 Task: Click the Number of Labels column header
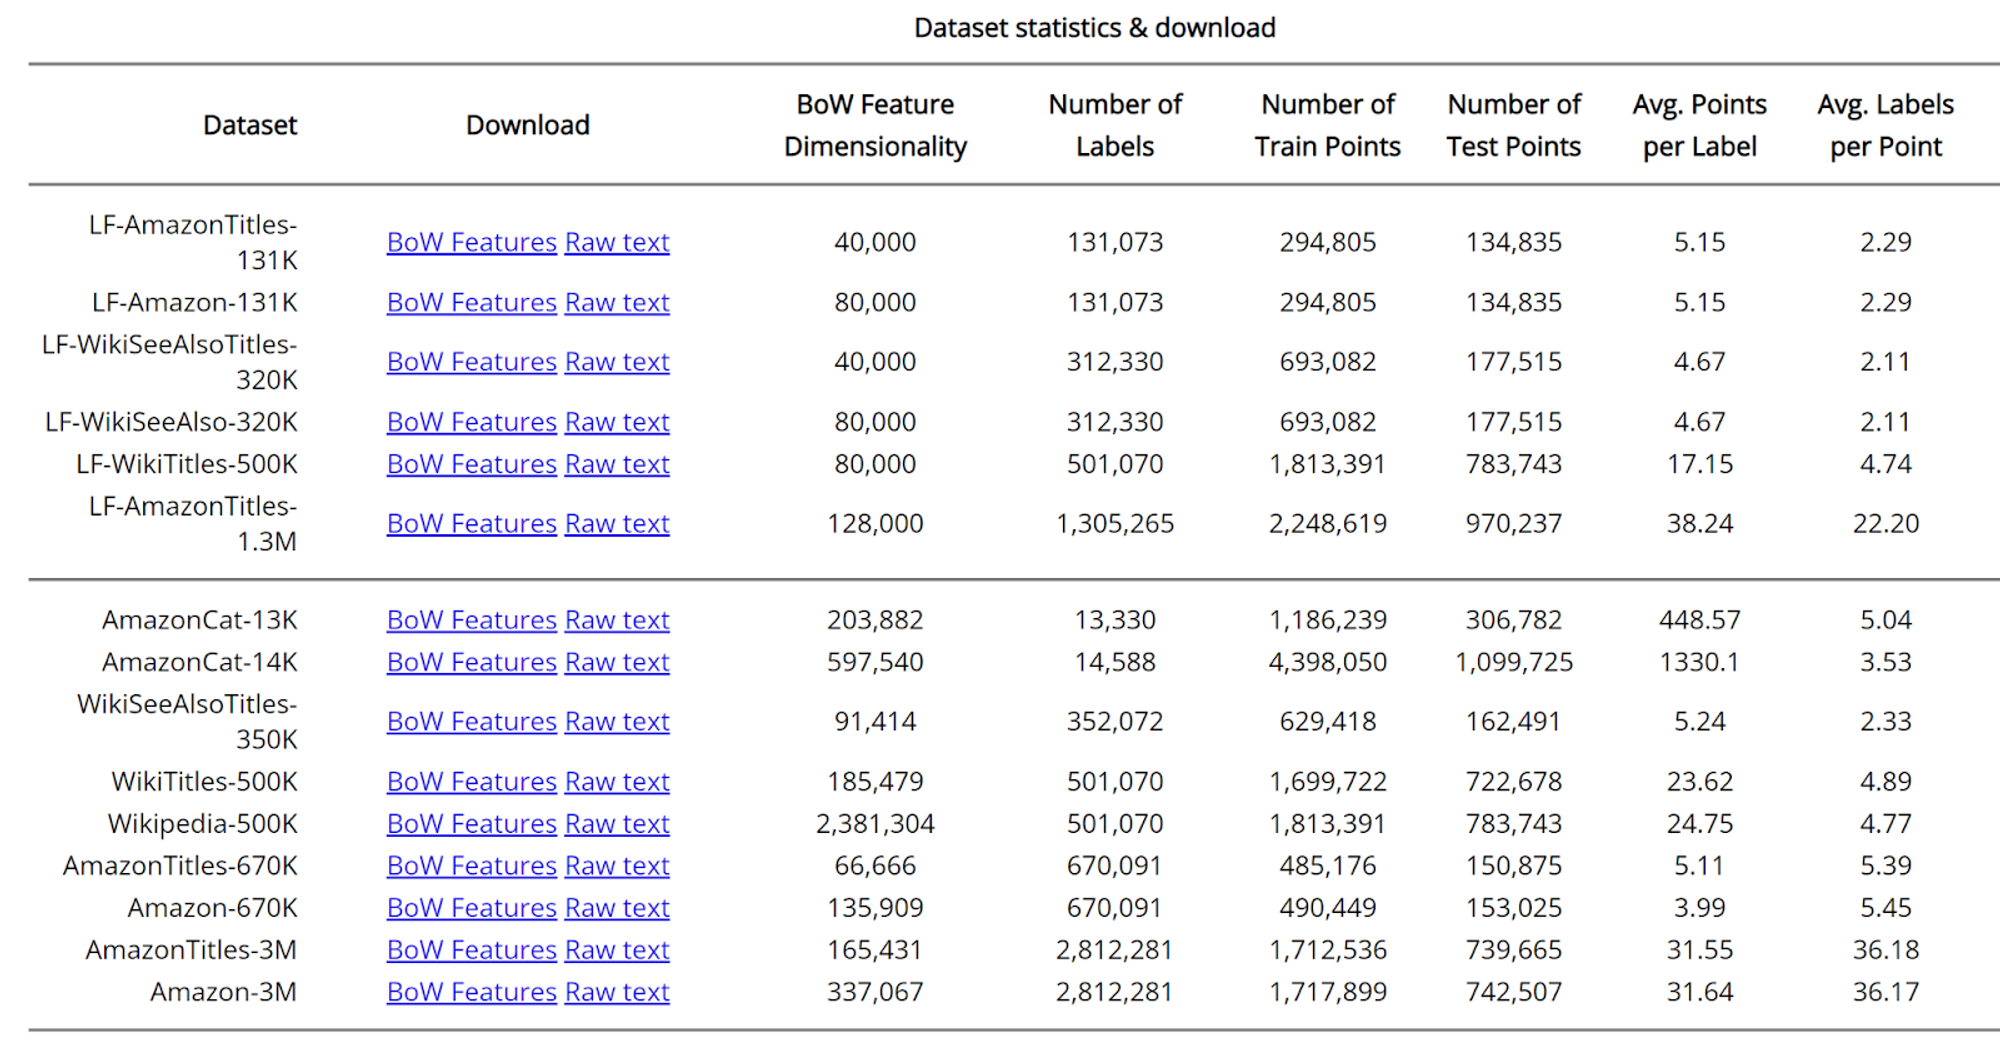point(1114,125)
